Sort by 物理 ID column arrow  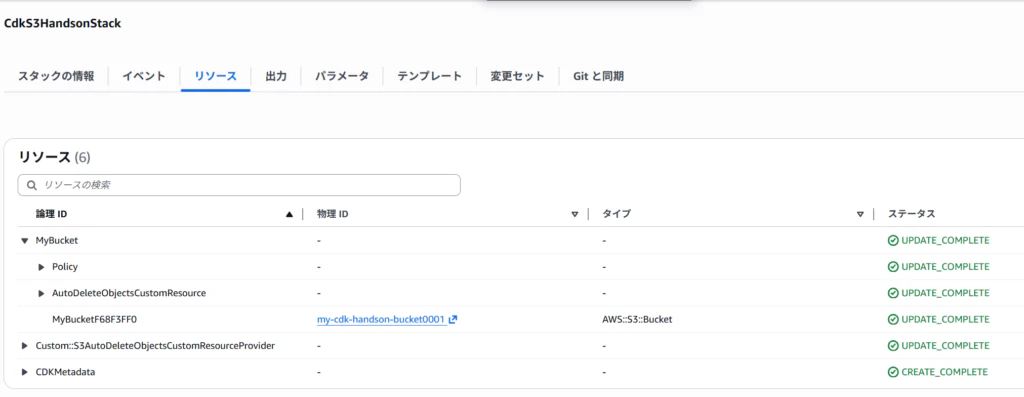575,214
